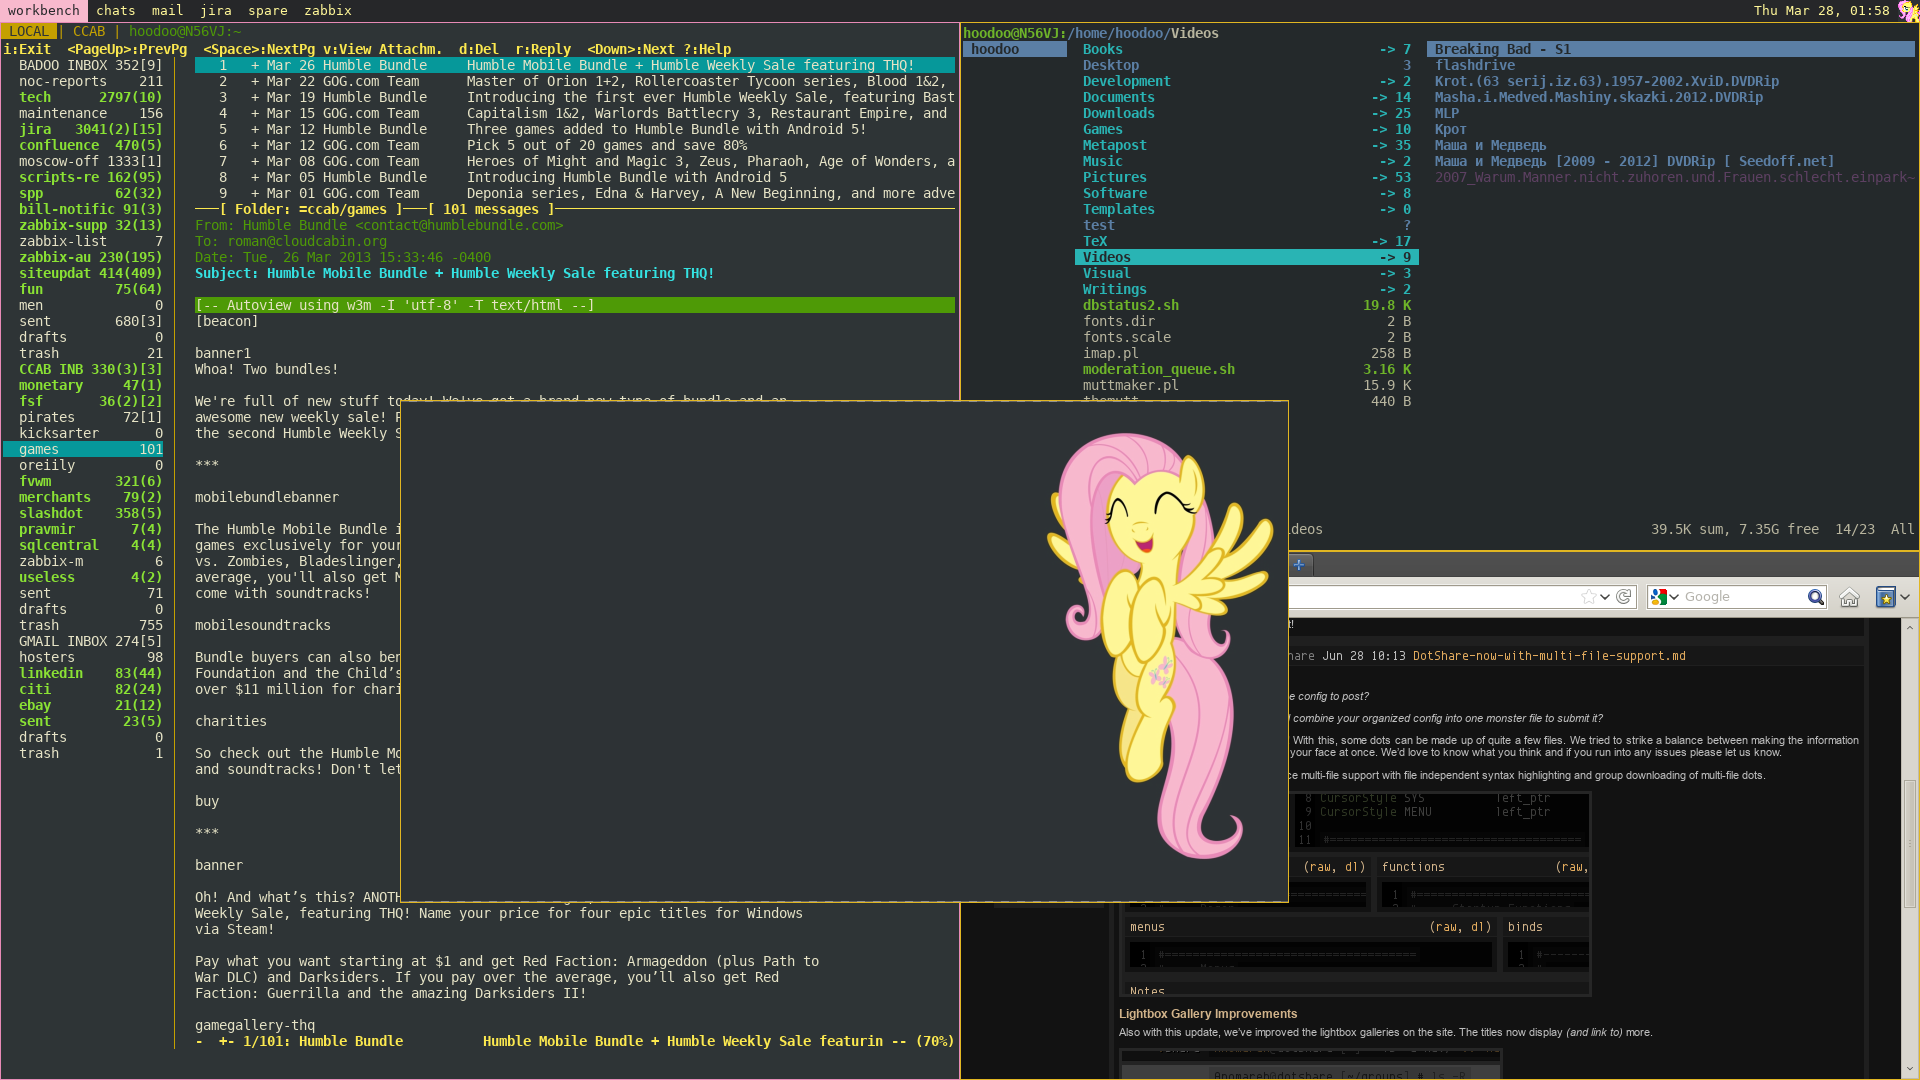Click in the Google search field
The image size is (1920, 1080).
(x=1740, y=597)
